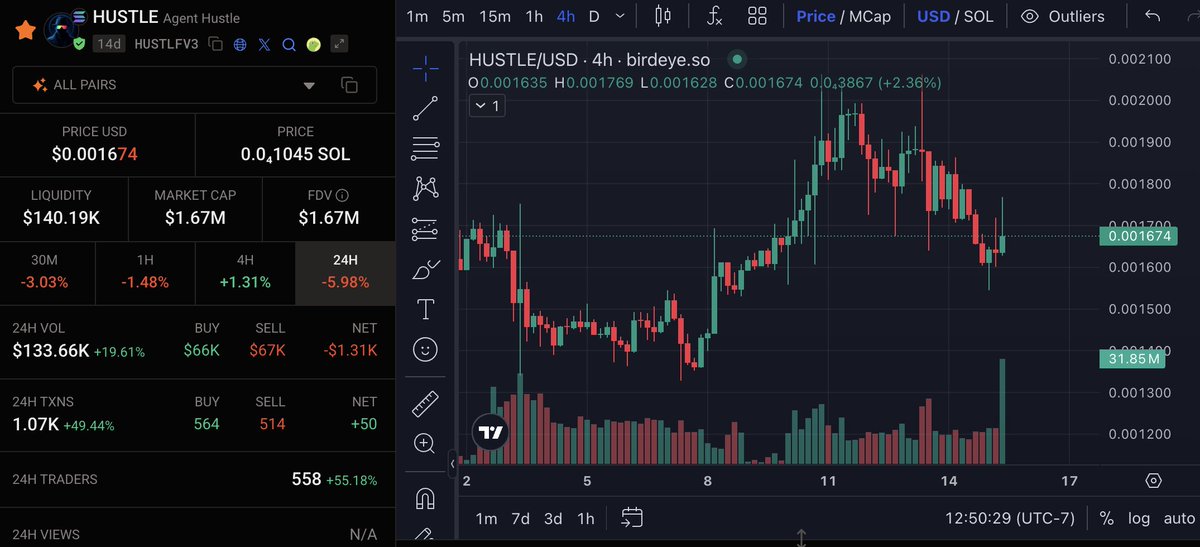Screen dimensions: 1200x547
Task: Toggle log scale mode
Action: click(1139, 518)
